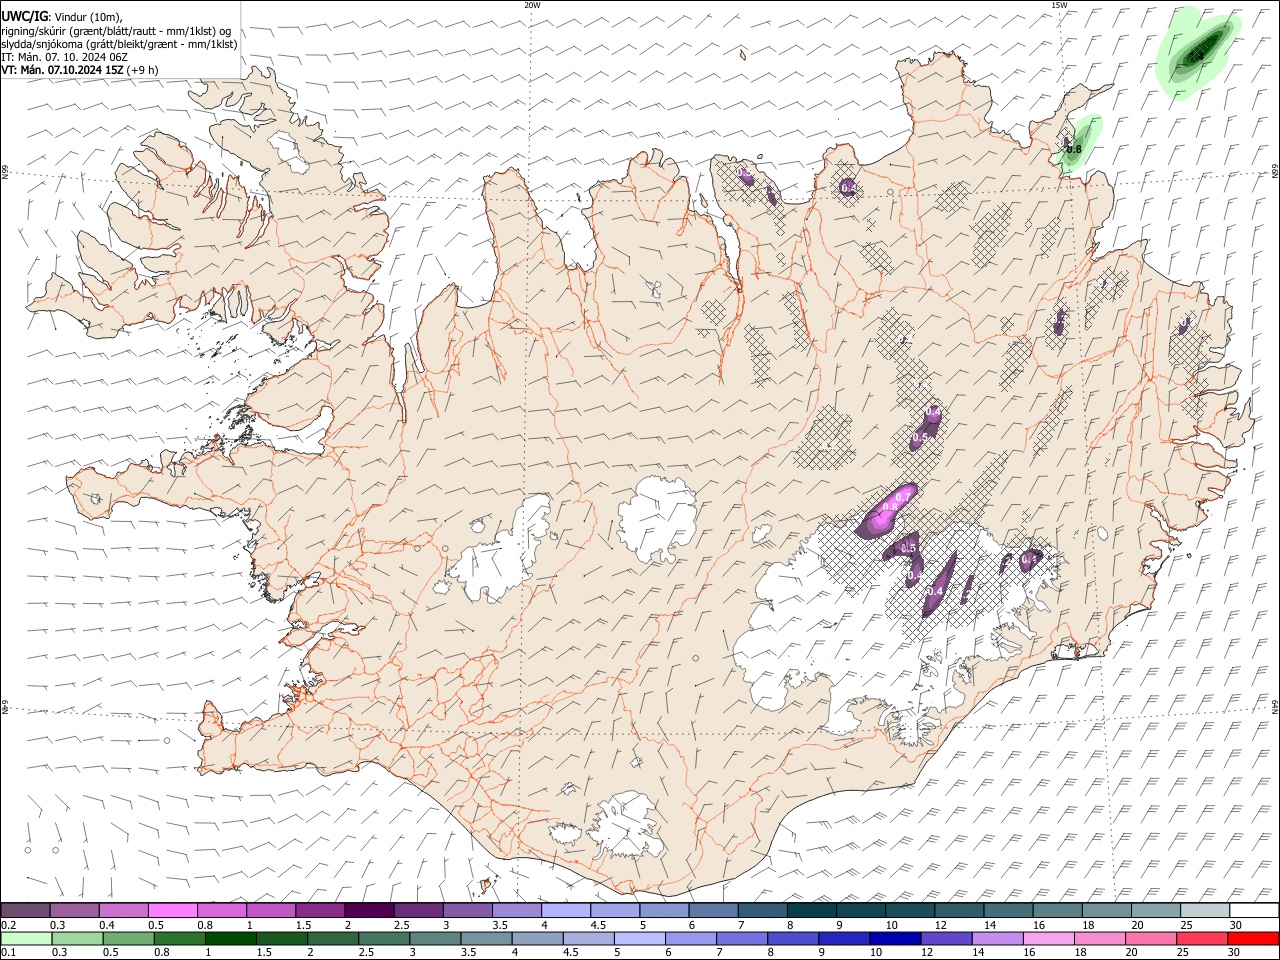This screenshot has width=1280, height=960.
Task: Click the '0.7' value on the pink precipitation area
Action: (902, 497)
